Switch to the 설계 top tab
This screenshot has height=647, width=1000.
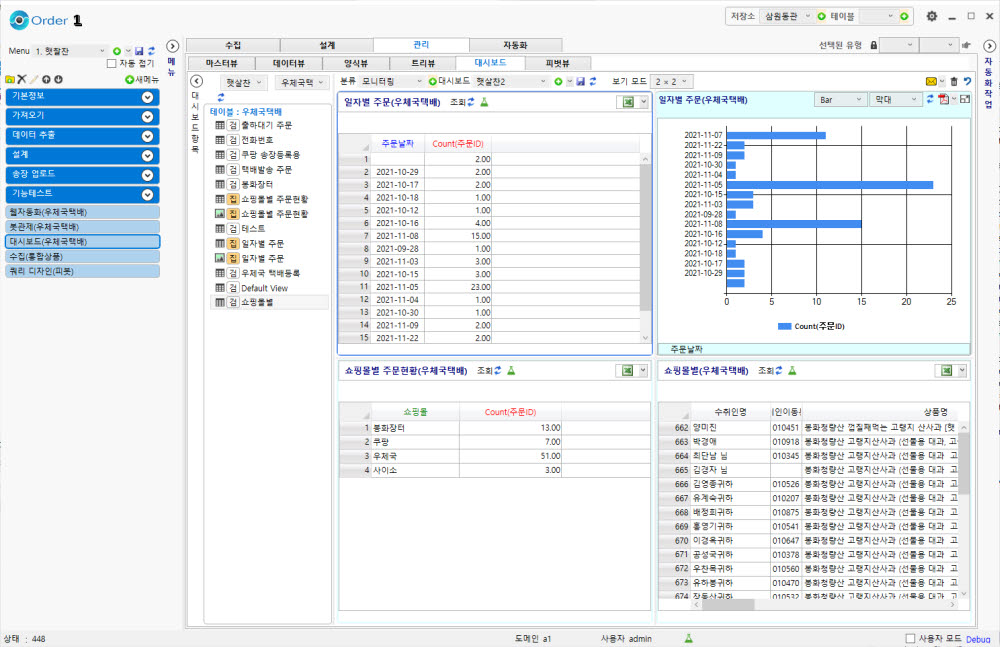click(327, 45)
